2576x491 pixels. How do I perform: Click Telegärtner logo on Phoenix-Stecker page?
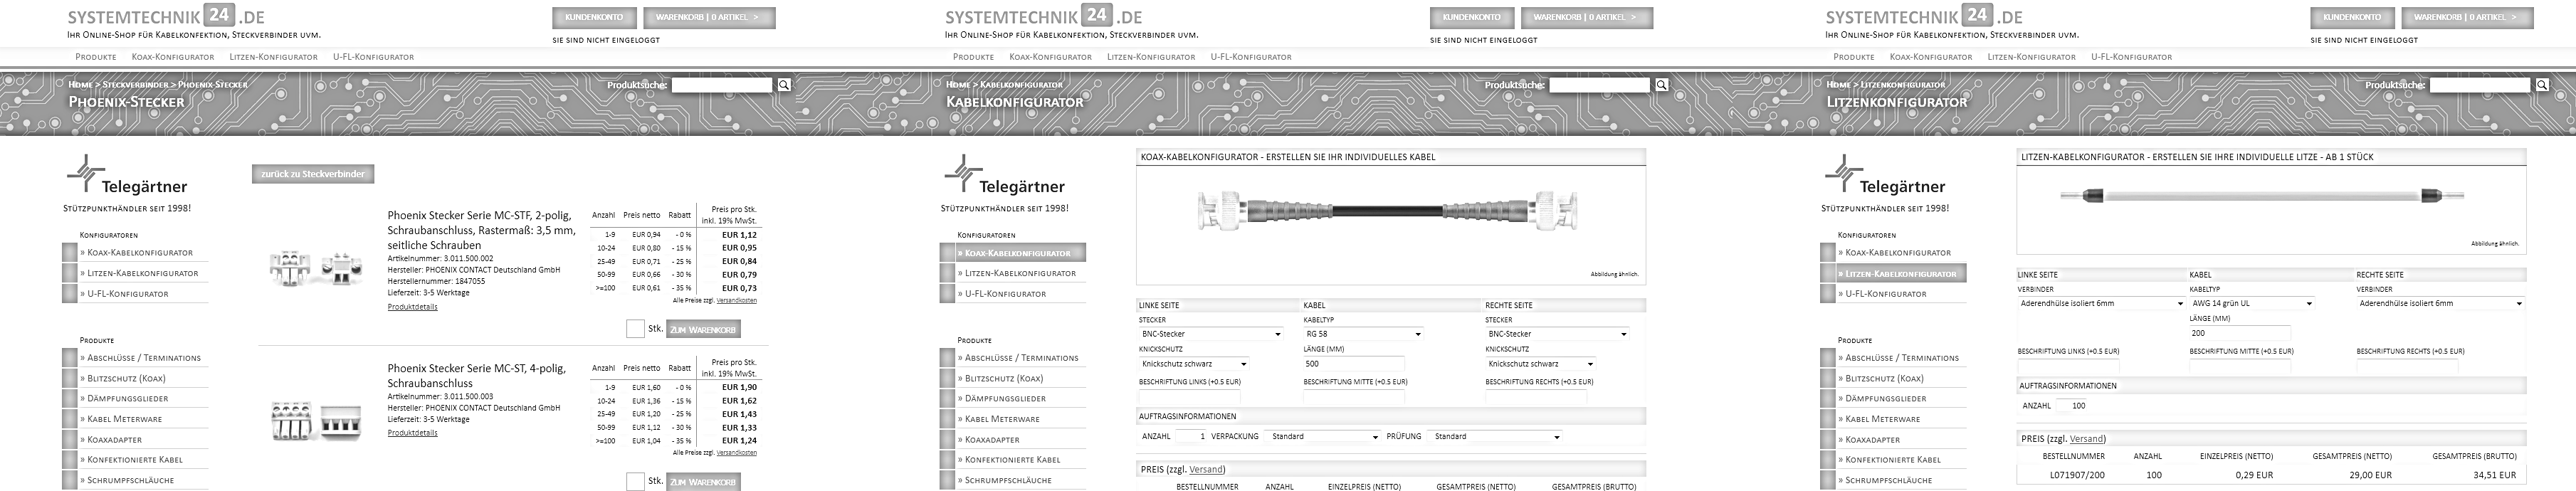[x=127, y=177]
